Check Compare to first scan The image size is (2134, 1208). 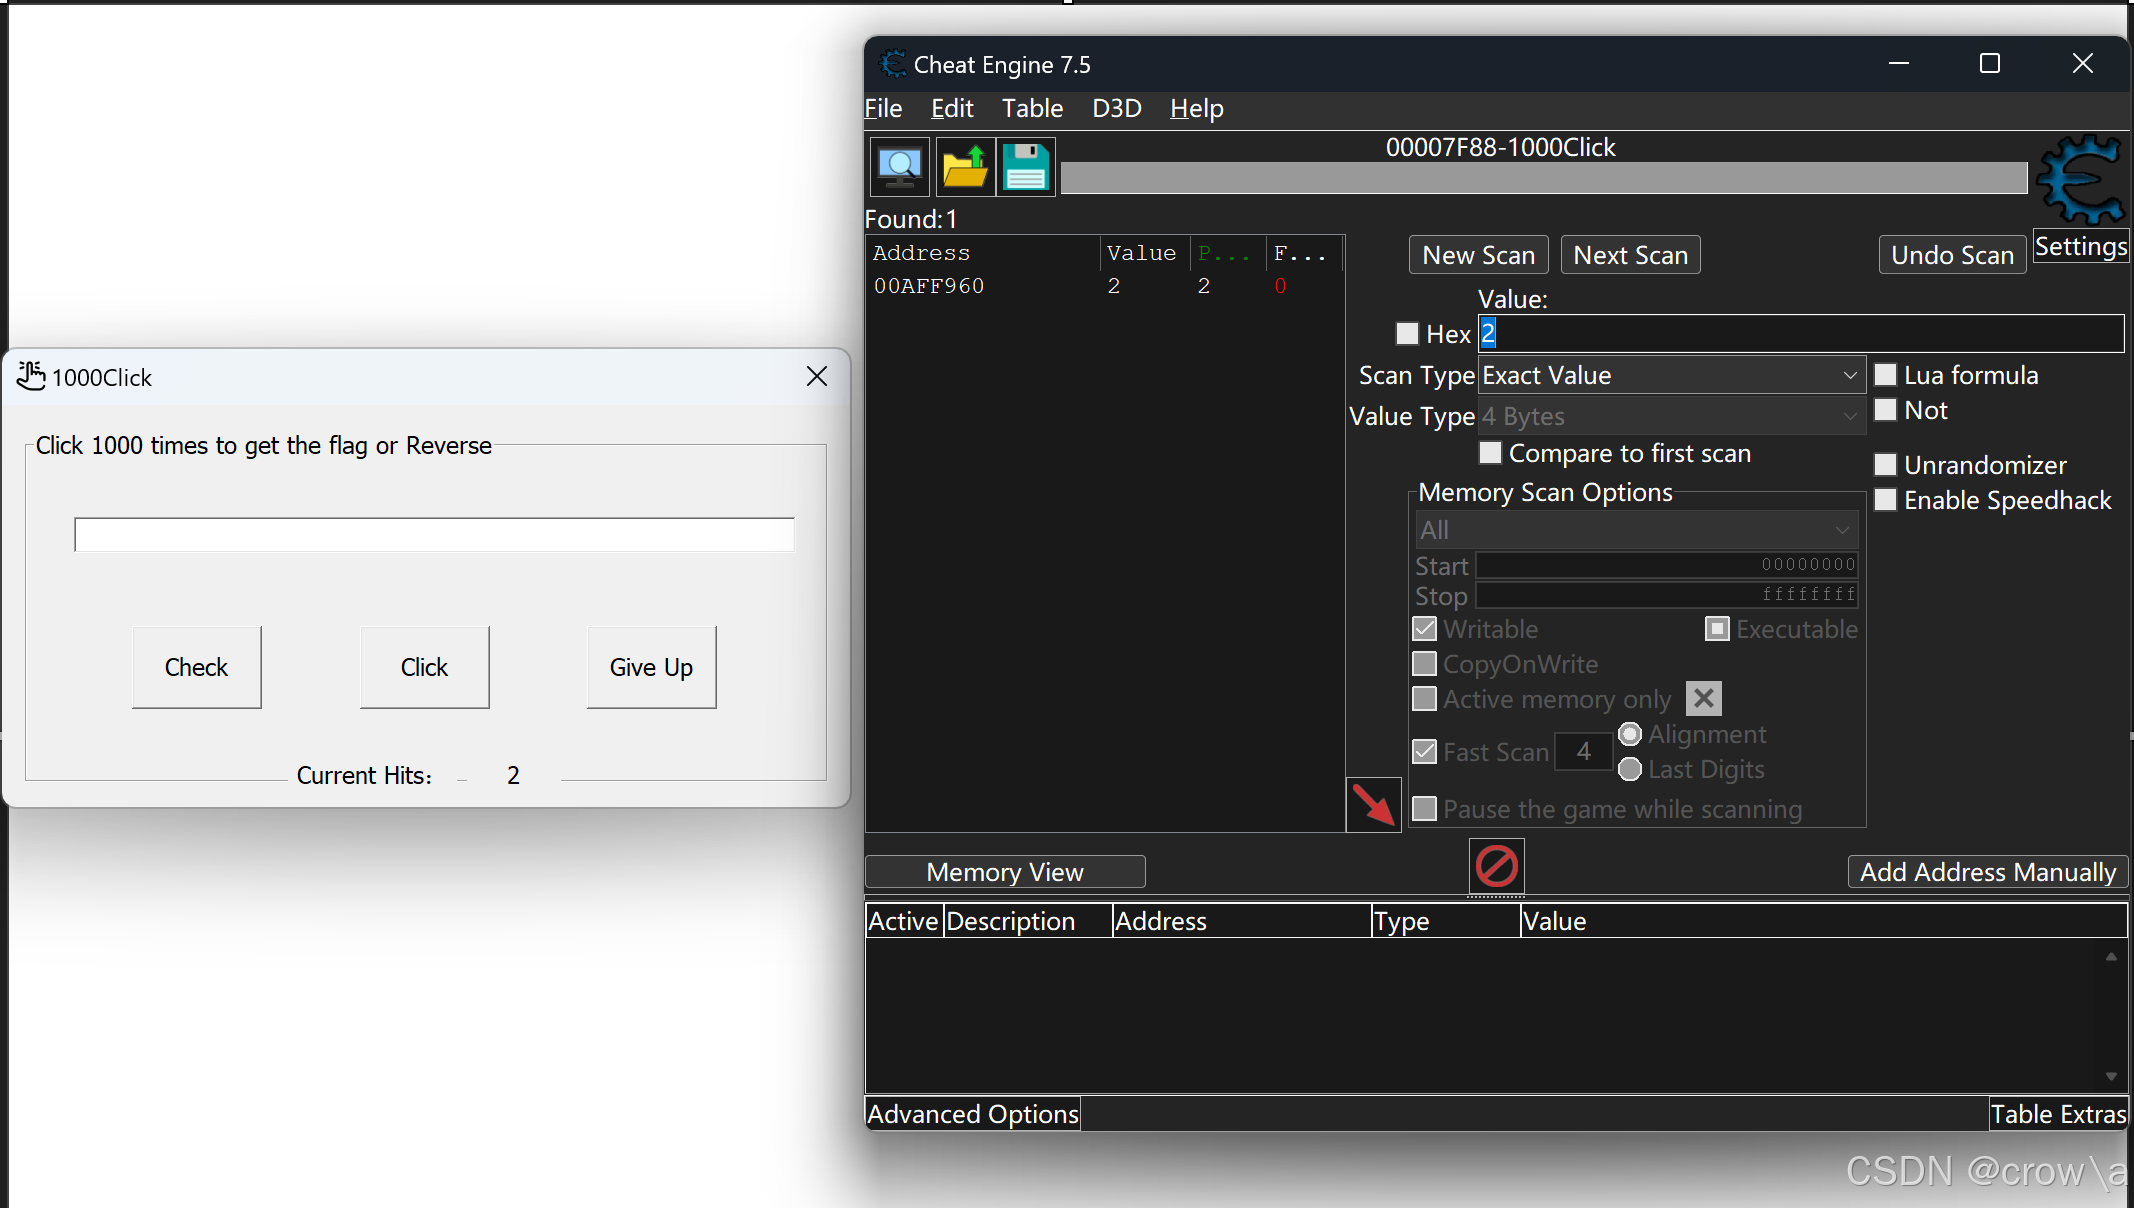(1490, 453)
